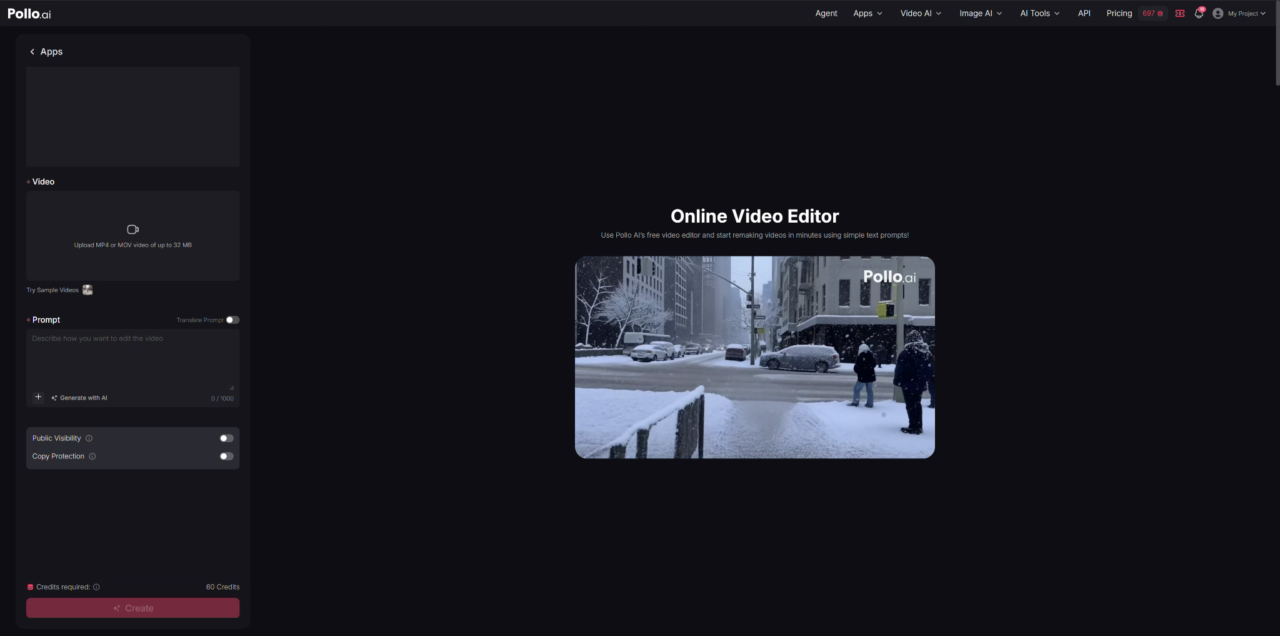Click the 60 Credits value
The width and height of the screenshot is (1280, 636).
[x=223, y=587]
